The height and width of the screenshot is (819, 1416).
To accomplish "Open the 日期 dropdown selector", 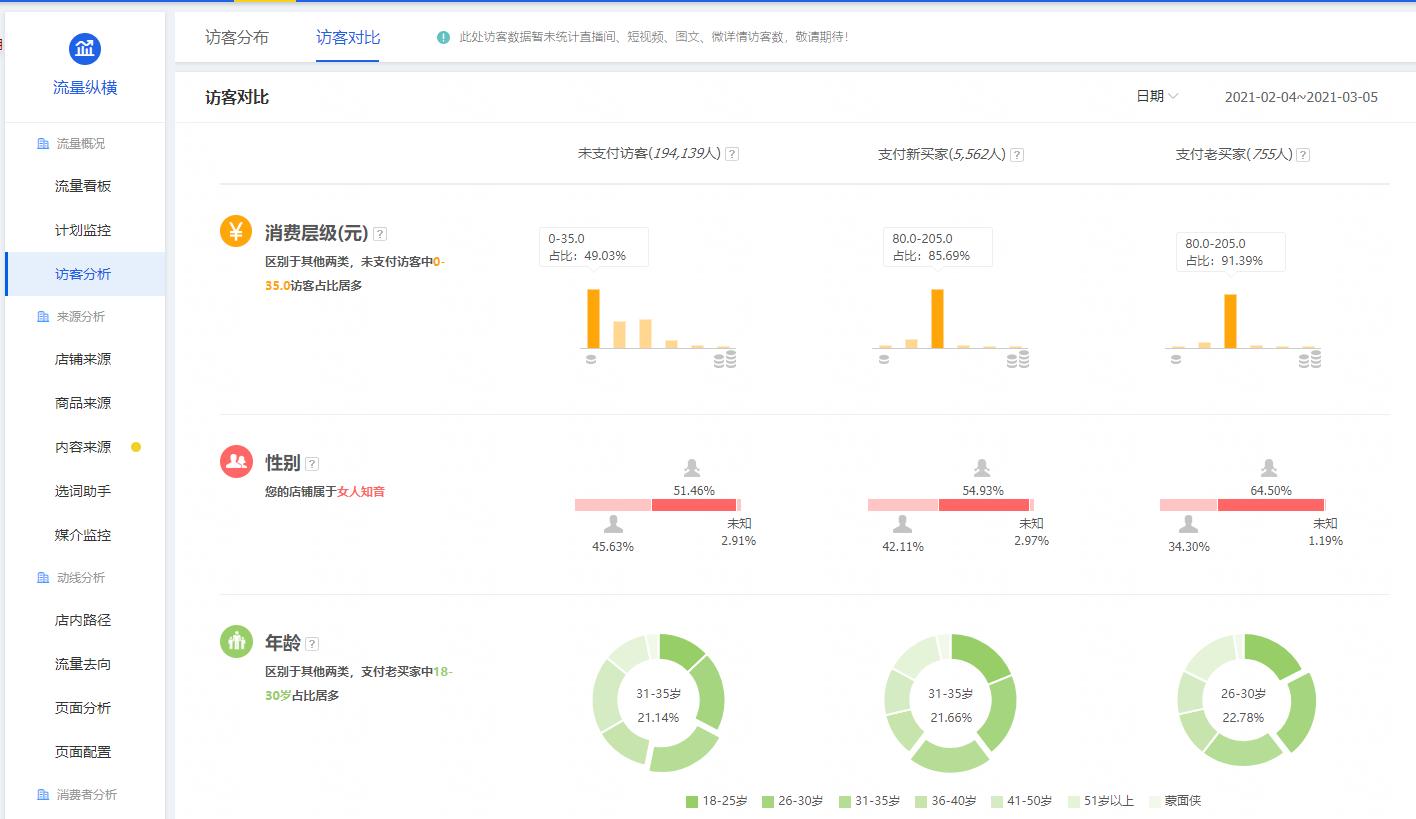I will tap(1157, 96).
